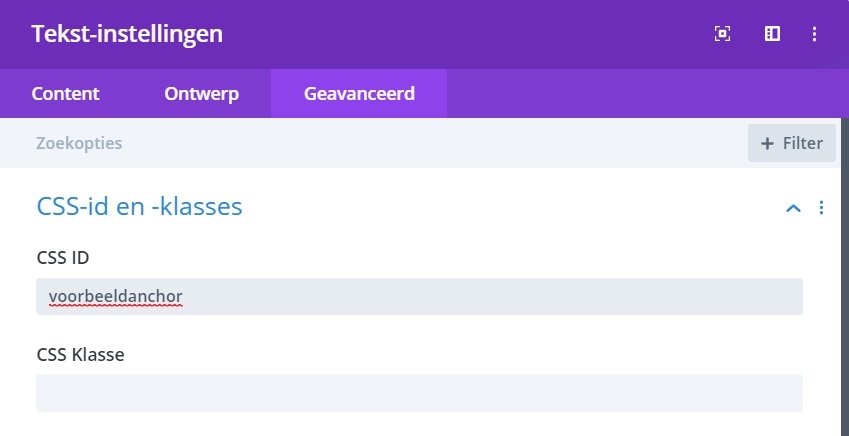Click into the CSS ID input field
Screen dimensions: 849x436
point(419,296)
